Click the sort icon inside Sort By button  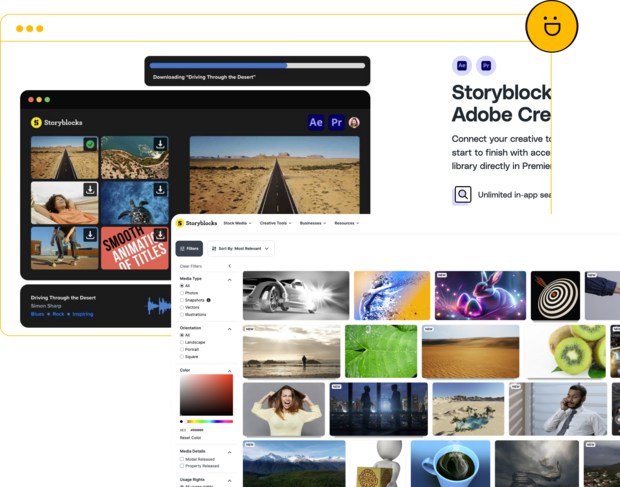(x=214, y=249)
